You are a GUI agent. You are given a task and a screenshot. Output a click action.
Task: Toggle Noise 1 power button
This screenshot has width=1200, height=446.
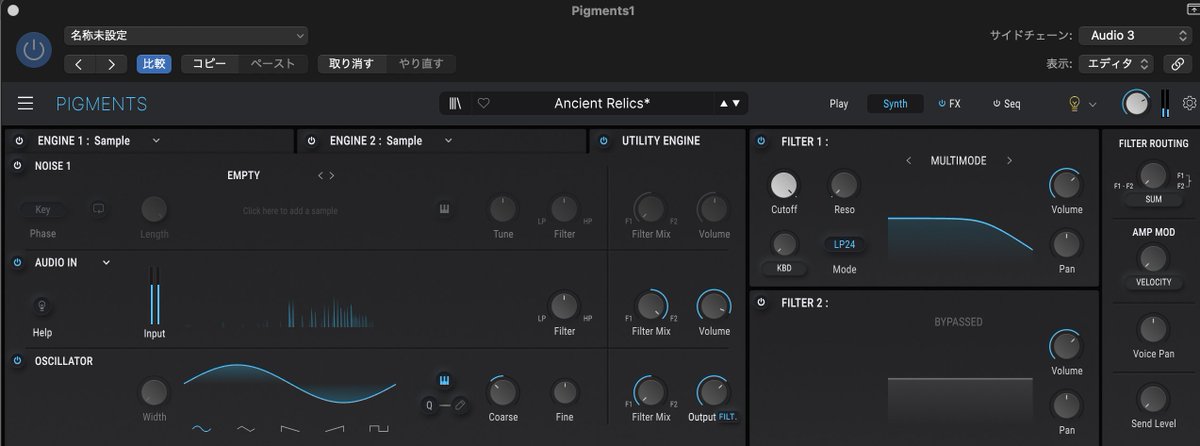(17, 166)
